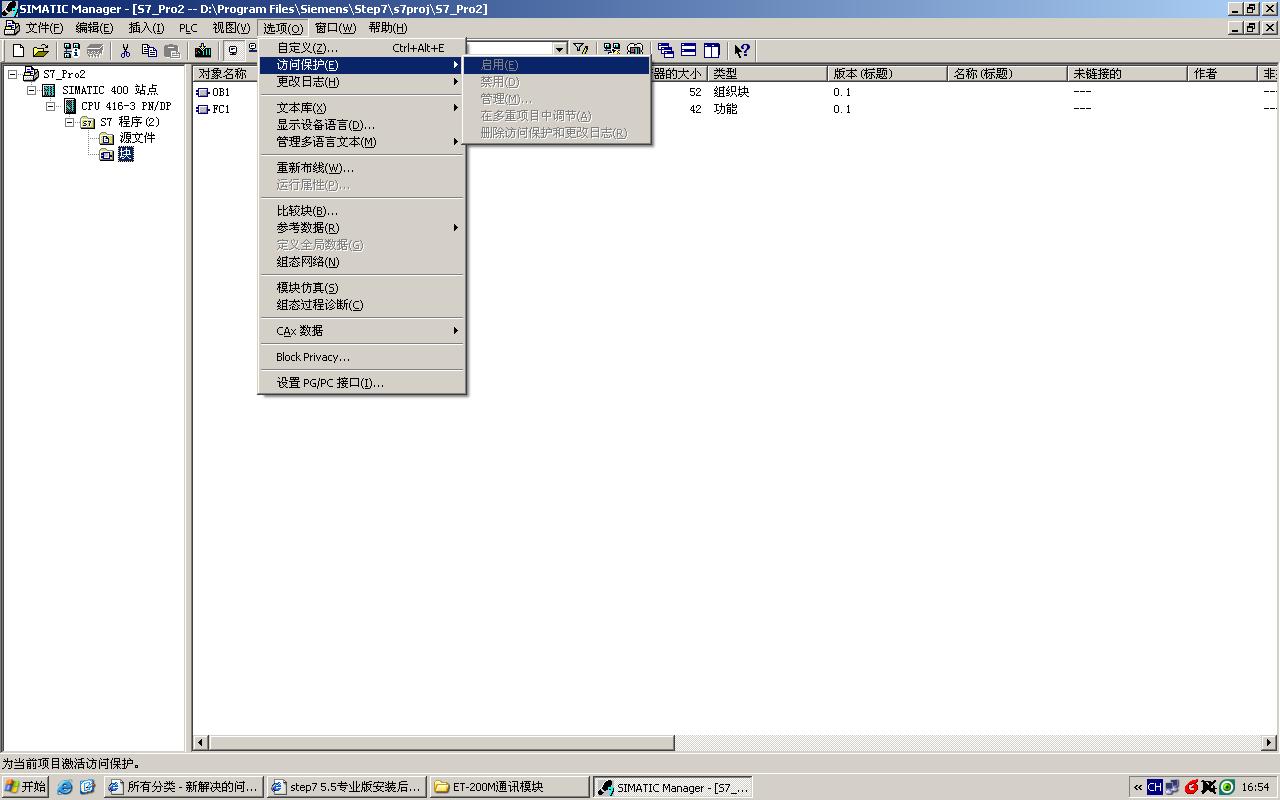Click the S7 程序(2) folder icon
This screenshot has height=800, width=1280.
pyautogui.click(x=88, y=122)
